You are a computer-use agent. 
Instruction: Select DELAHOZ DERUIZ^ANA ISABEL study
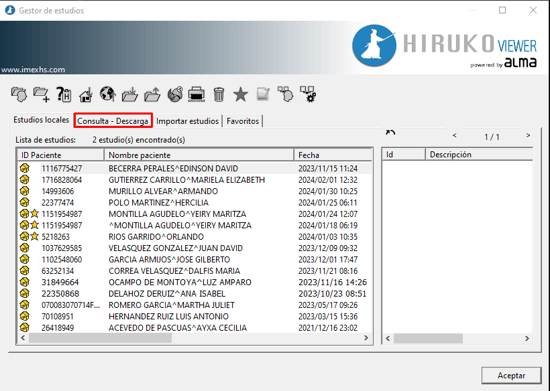(x=195, y=294)
